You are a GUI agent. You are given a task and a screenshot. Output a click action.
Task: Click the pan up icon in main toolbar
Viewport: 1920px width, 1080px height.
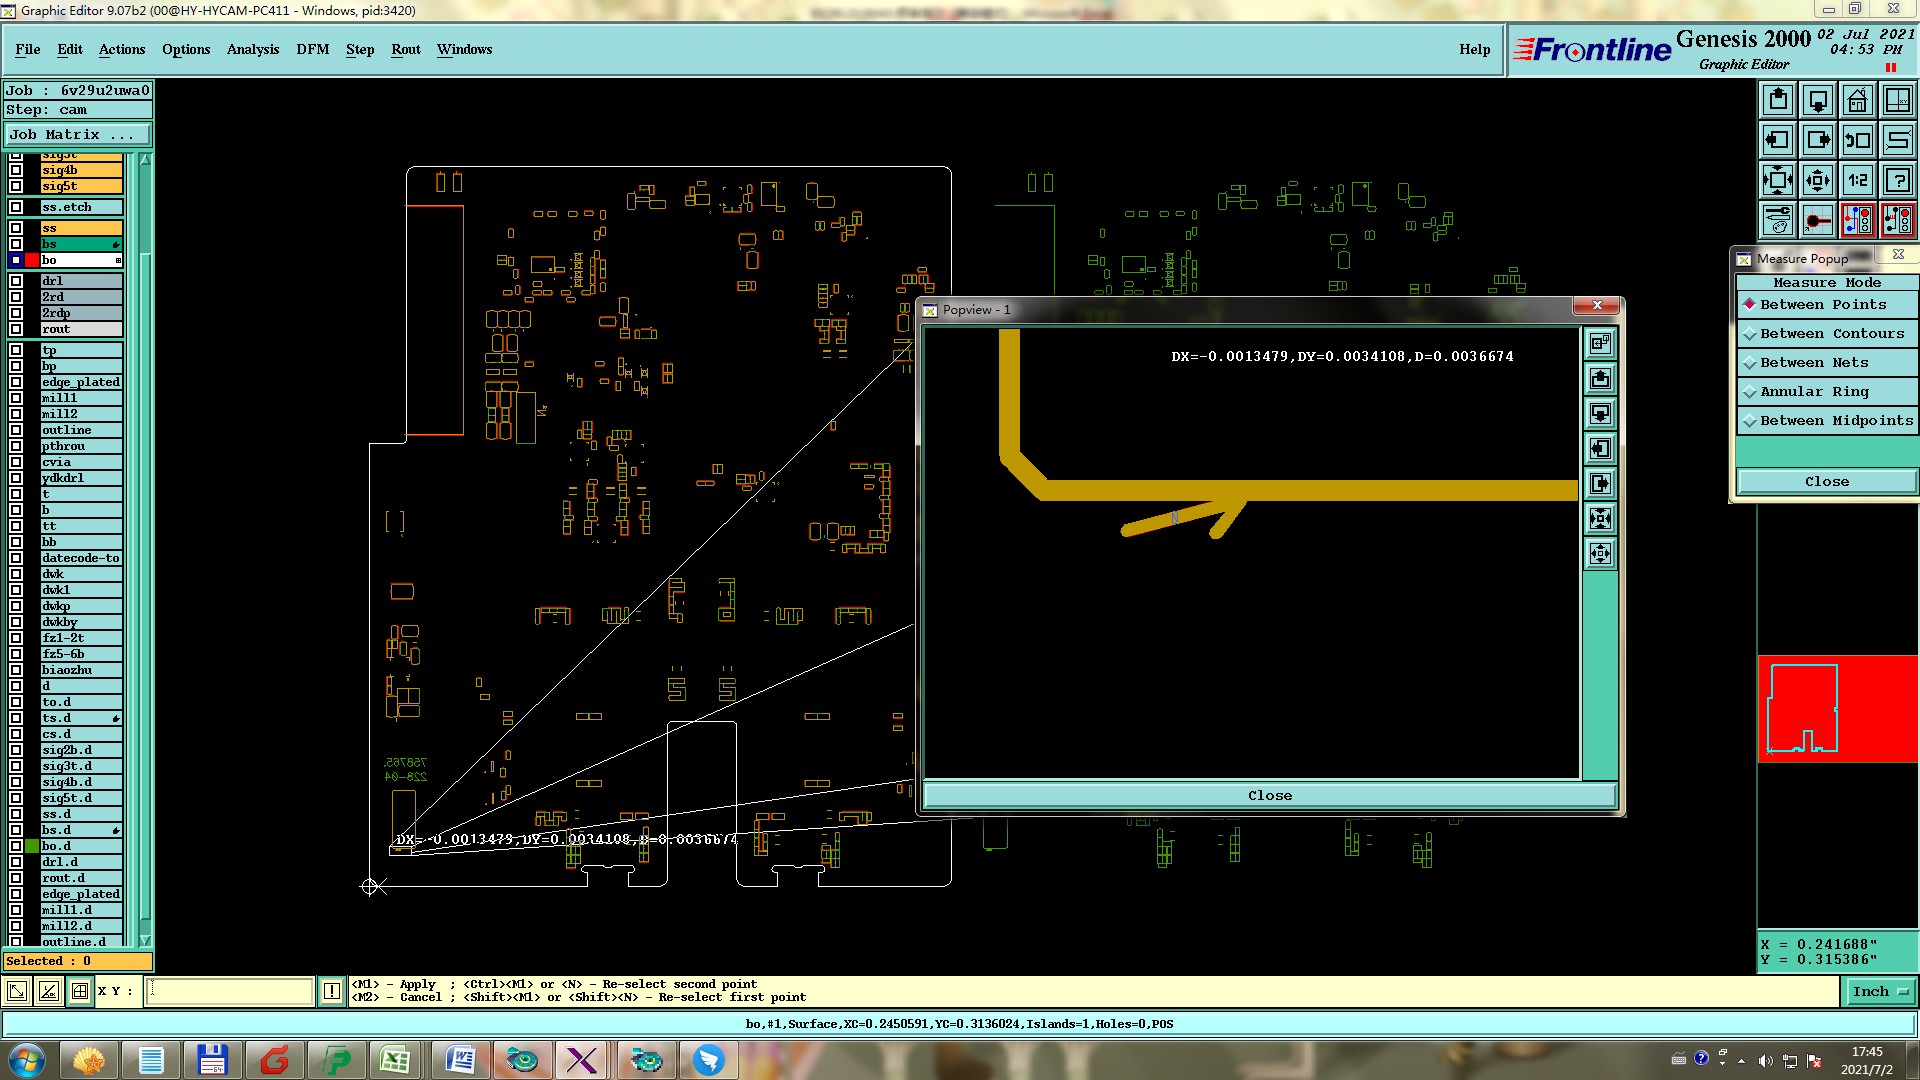click(1778, 100)
